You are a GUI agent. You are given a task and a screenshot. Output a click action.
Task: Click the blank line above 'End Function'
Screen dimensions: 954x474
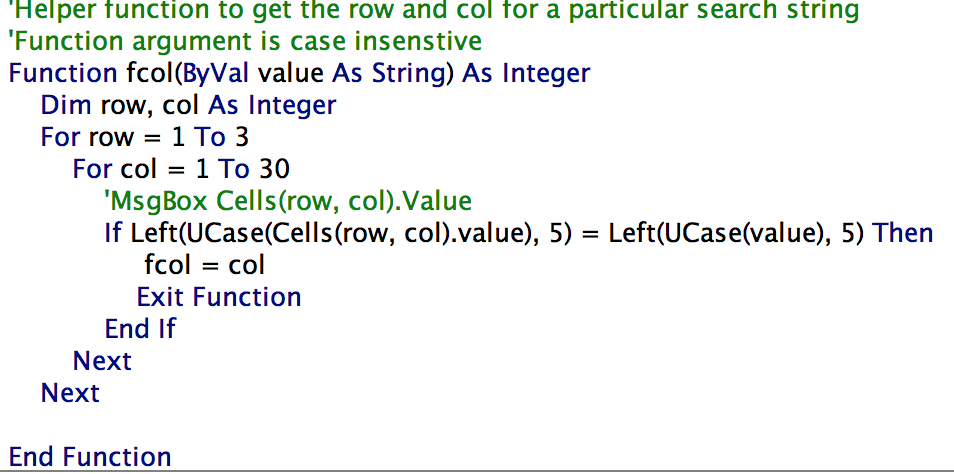tap(300, 425)
